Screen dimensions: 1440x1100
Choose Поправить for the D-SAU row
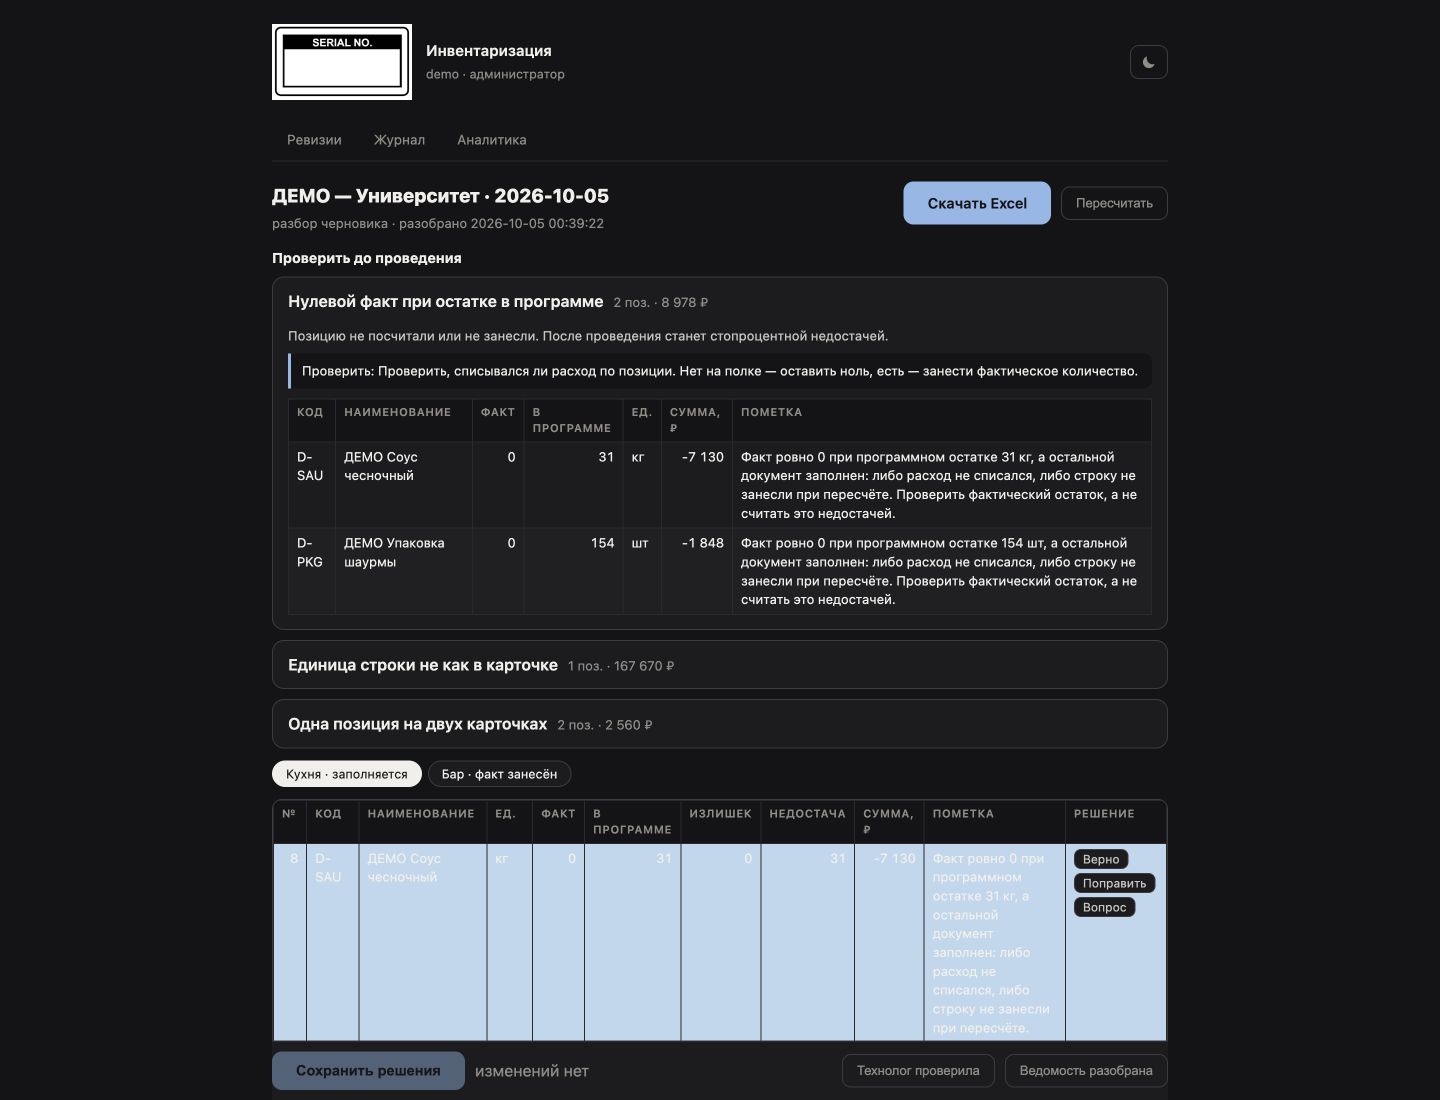point(1114,883)
